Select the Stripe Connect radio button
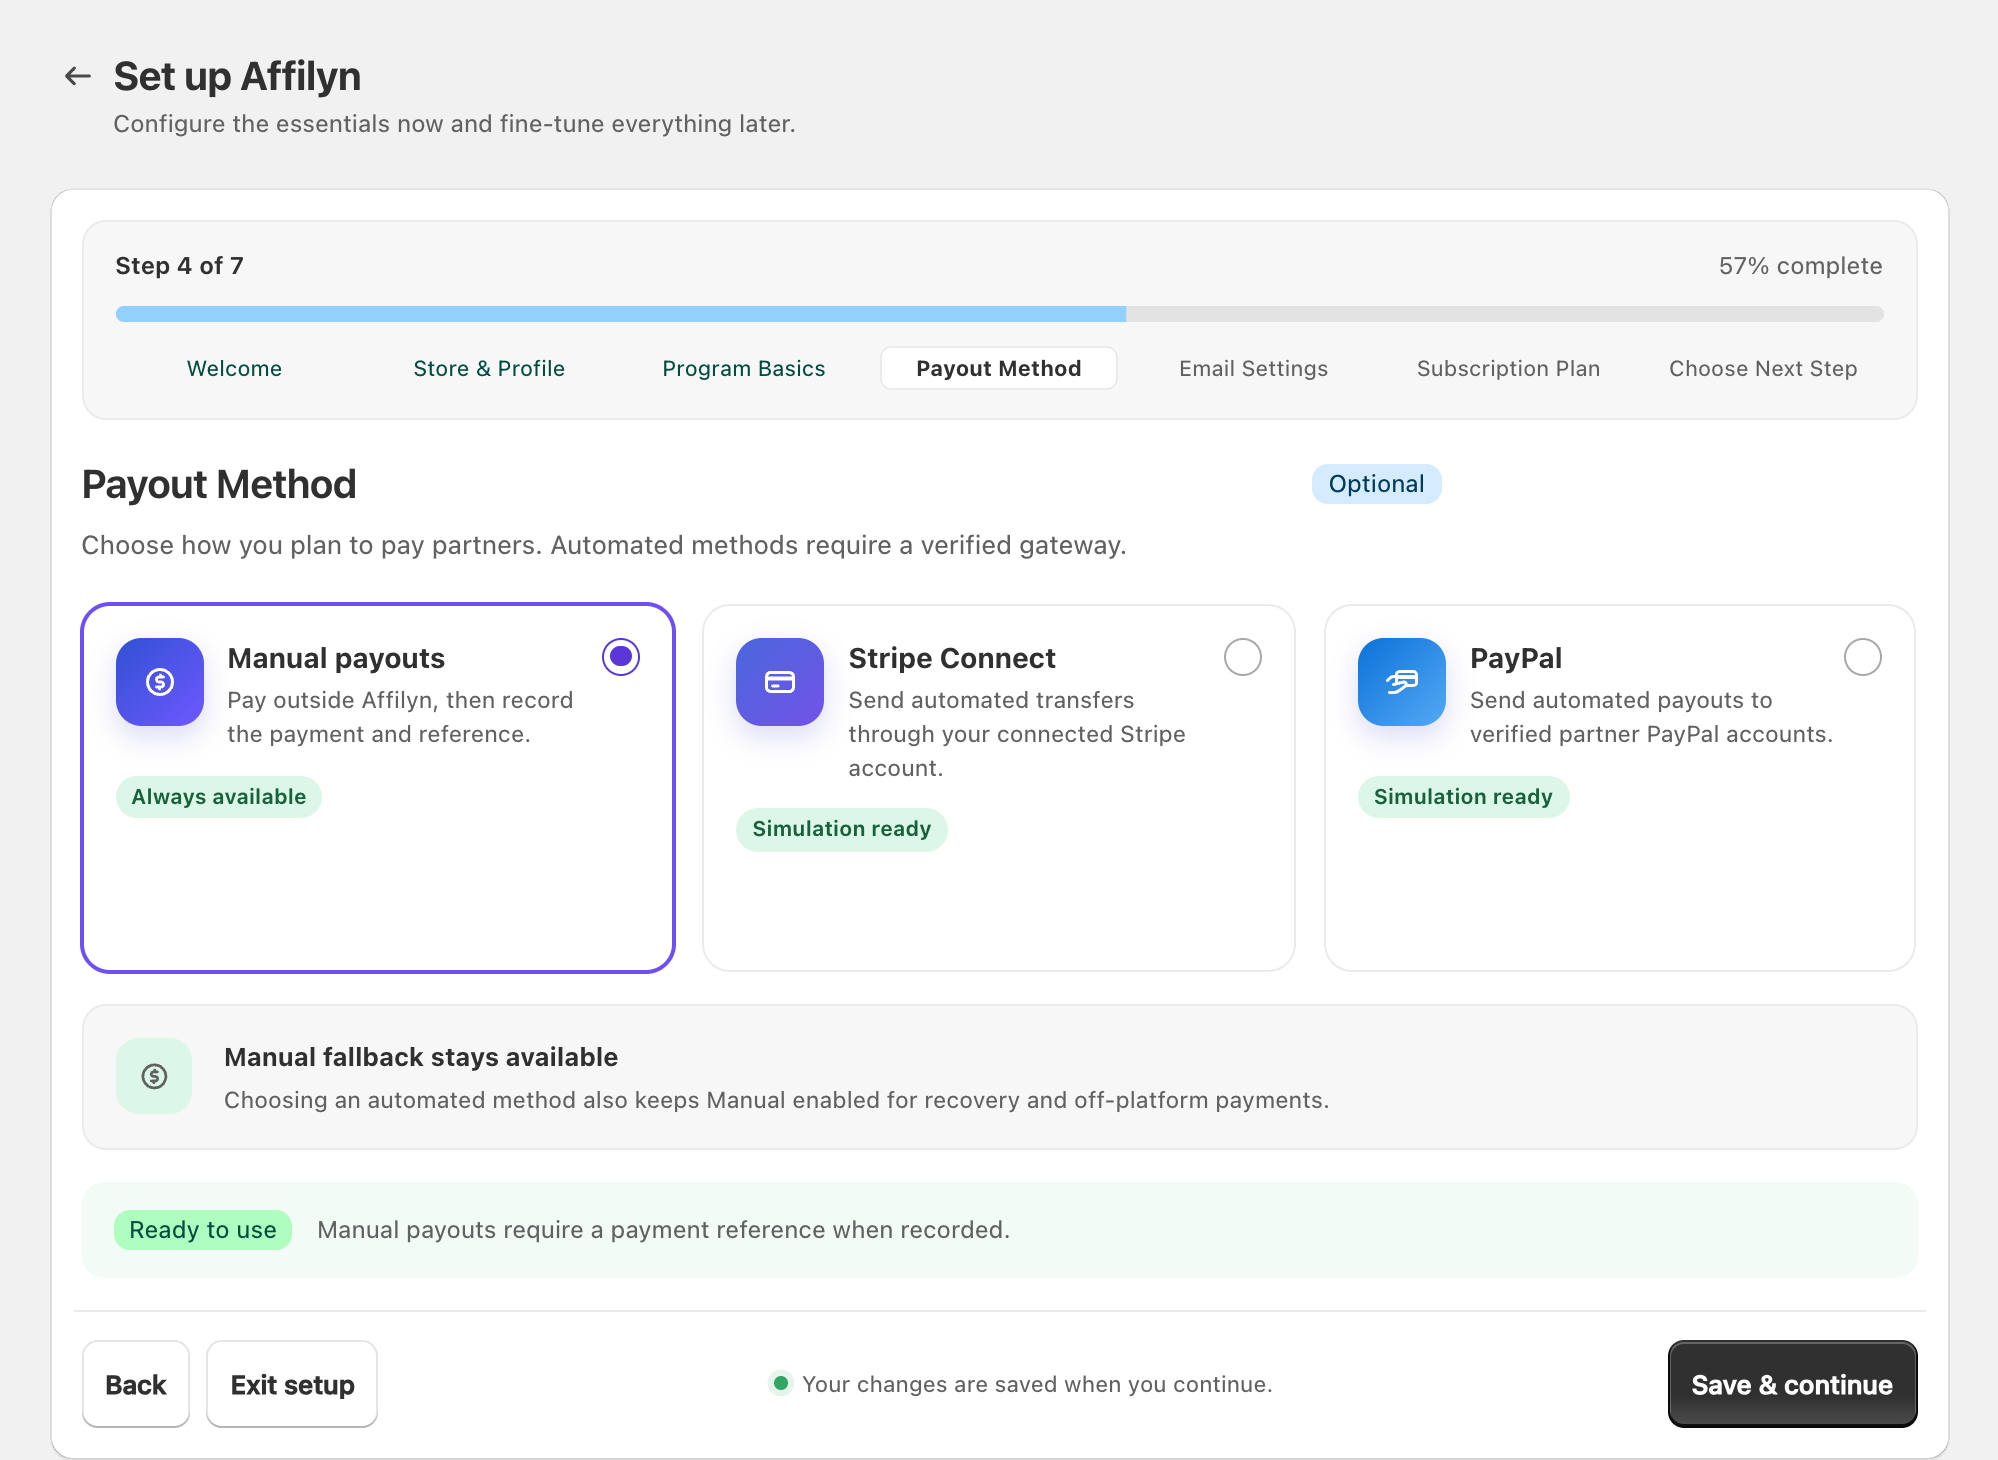 pyautogui.click(x=1243, y=657)
